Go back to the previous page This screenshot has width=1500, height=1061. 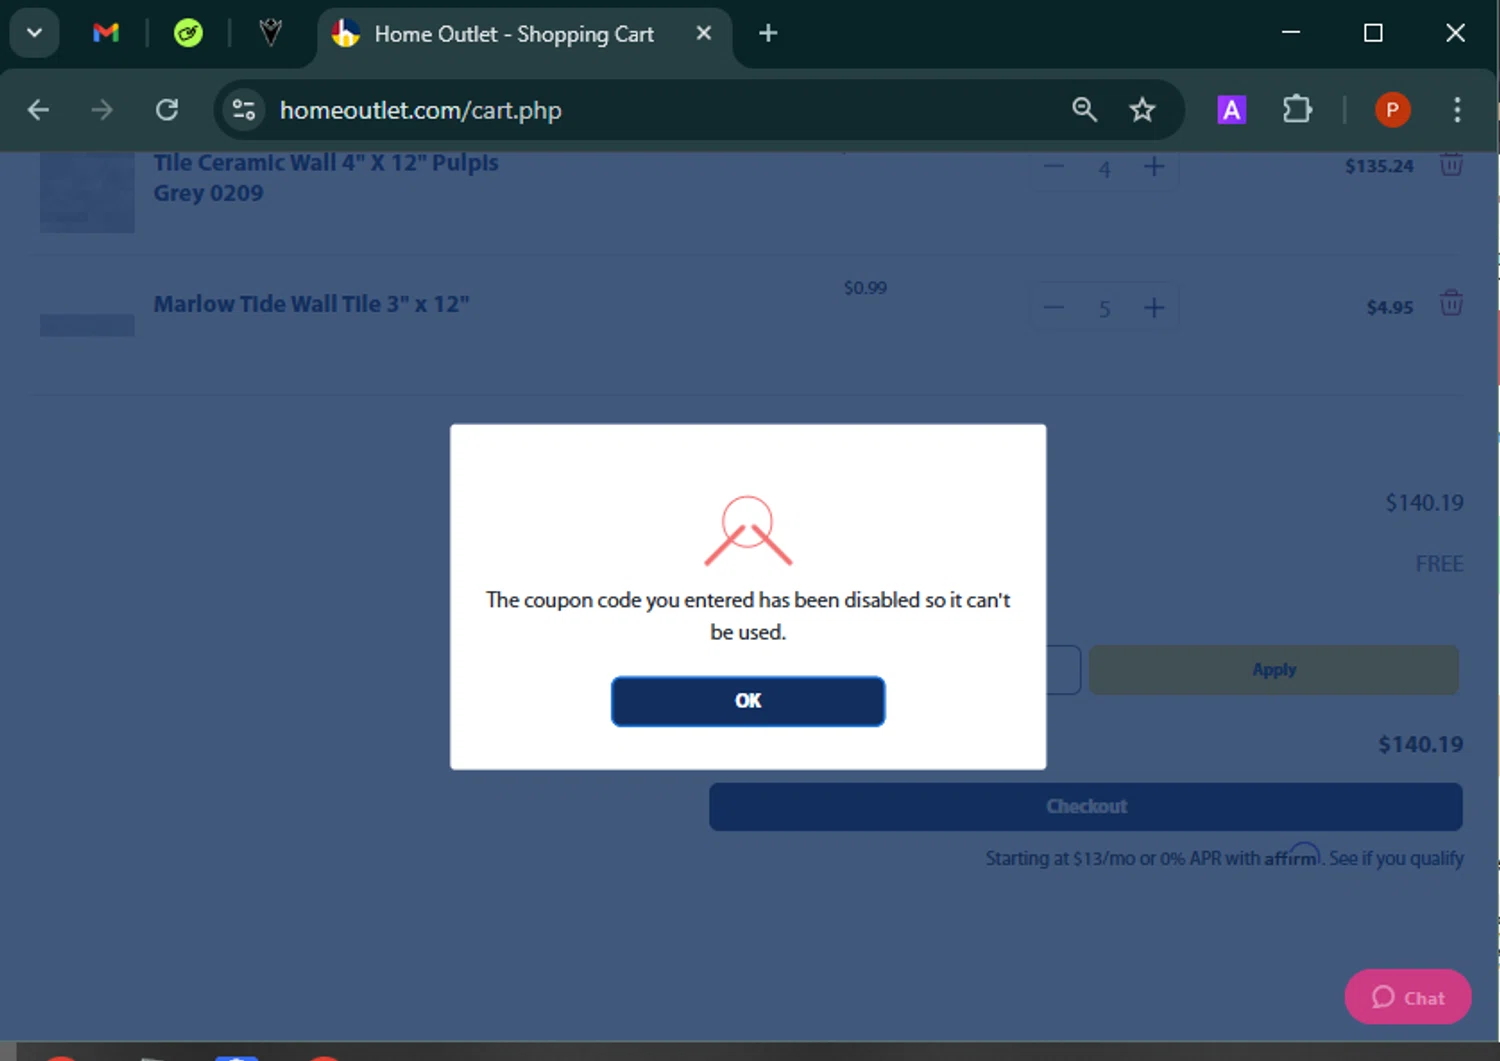[38, 109]
